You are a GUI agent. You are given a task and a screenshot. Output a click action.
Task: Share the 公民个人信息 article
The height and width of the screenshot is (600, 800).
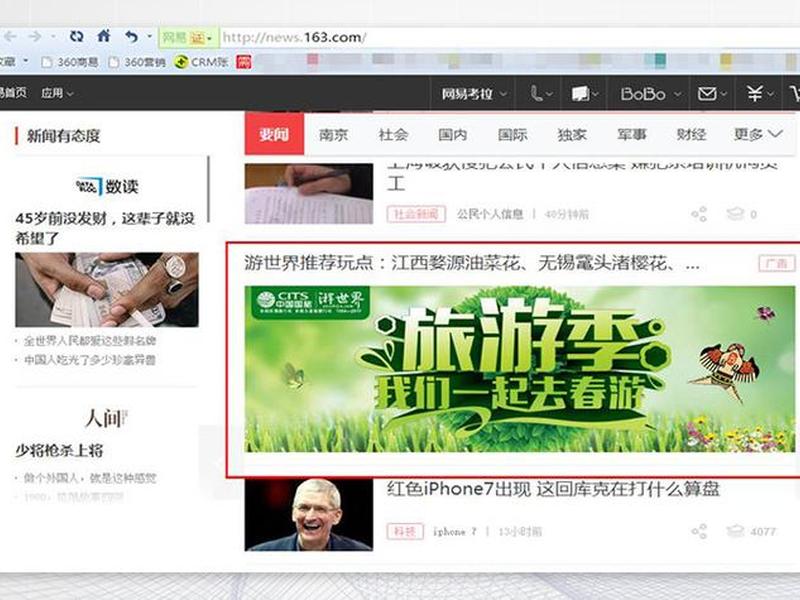(x=699, y=214)
